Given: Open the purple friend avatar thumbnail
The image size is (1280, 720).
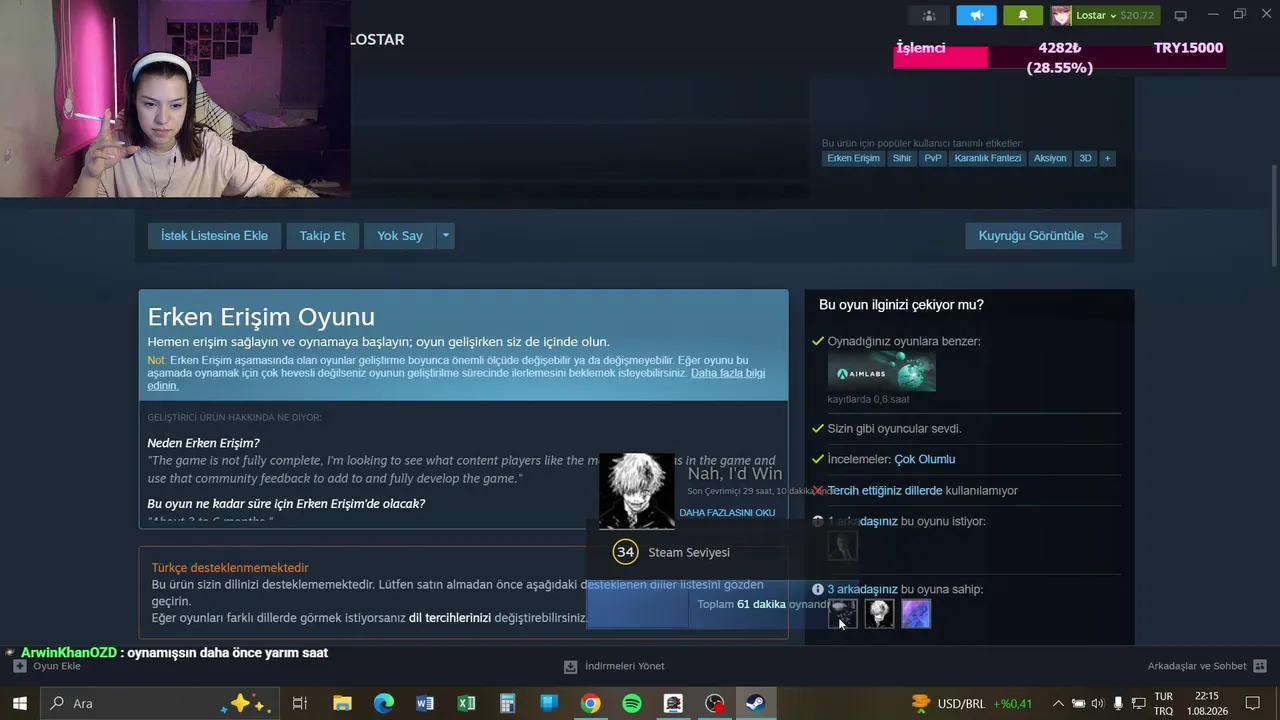Looking at the screenshot, I should [916, 613].
